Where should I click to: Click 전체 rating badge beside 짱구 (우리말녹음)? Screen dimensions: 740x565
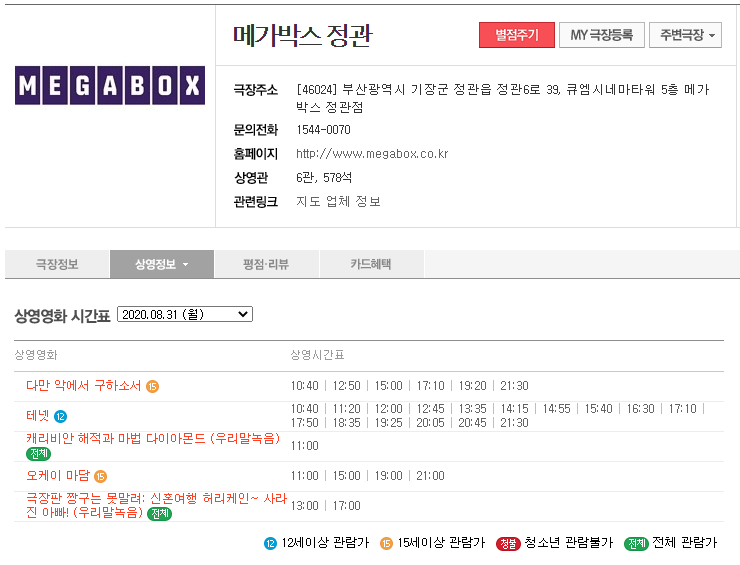pyautogui.click(x=160, y=514)
